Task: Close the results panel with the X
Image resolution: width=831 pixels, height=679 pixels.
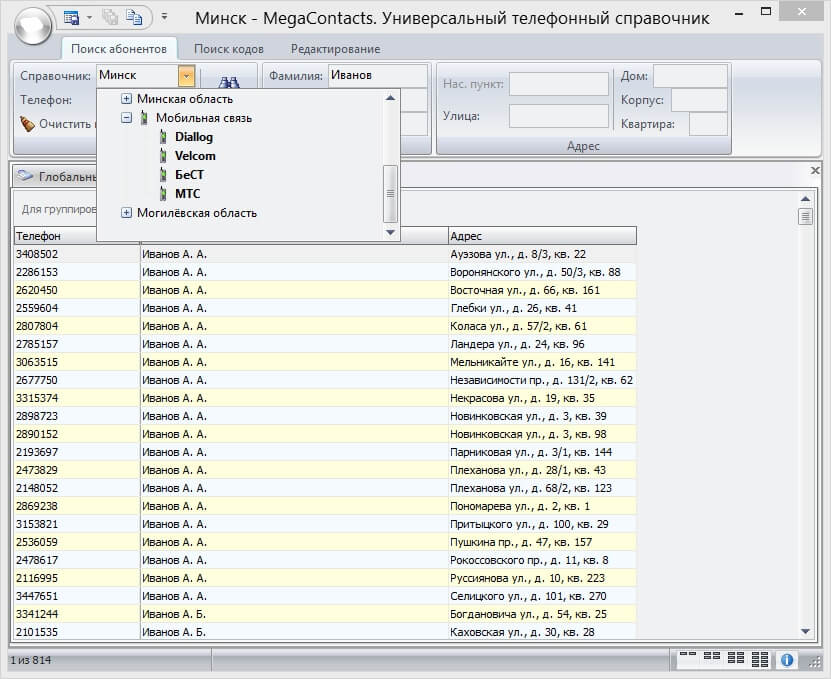Action: click(815, 172)
